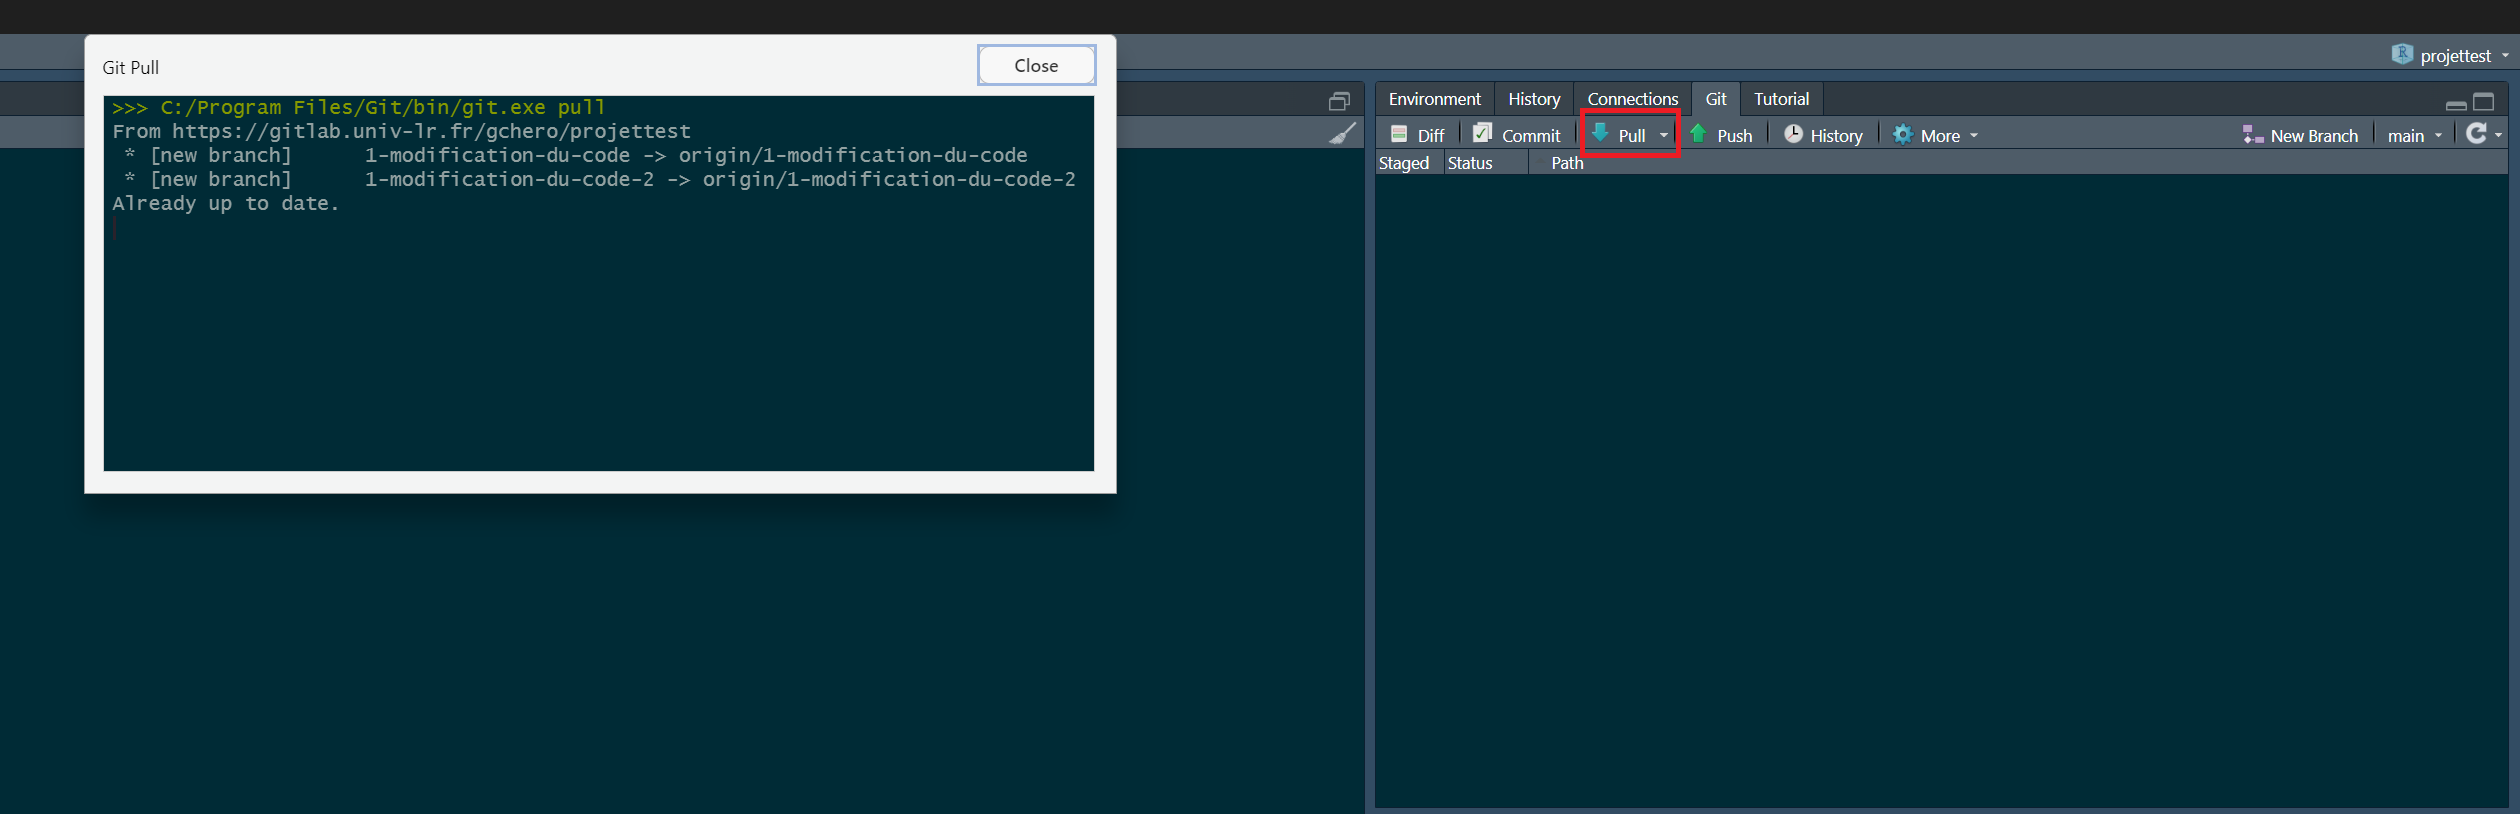Click the More gear icon
Screen dimensions: 2520x814
tap(1903, 135)
